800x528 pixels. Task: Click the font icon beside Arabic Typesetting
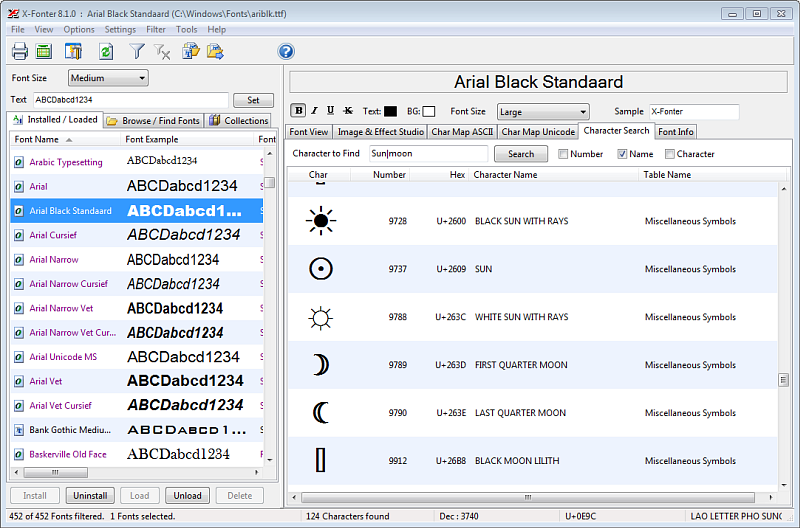point(19,162)
